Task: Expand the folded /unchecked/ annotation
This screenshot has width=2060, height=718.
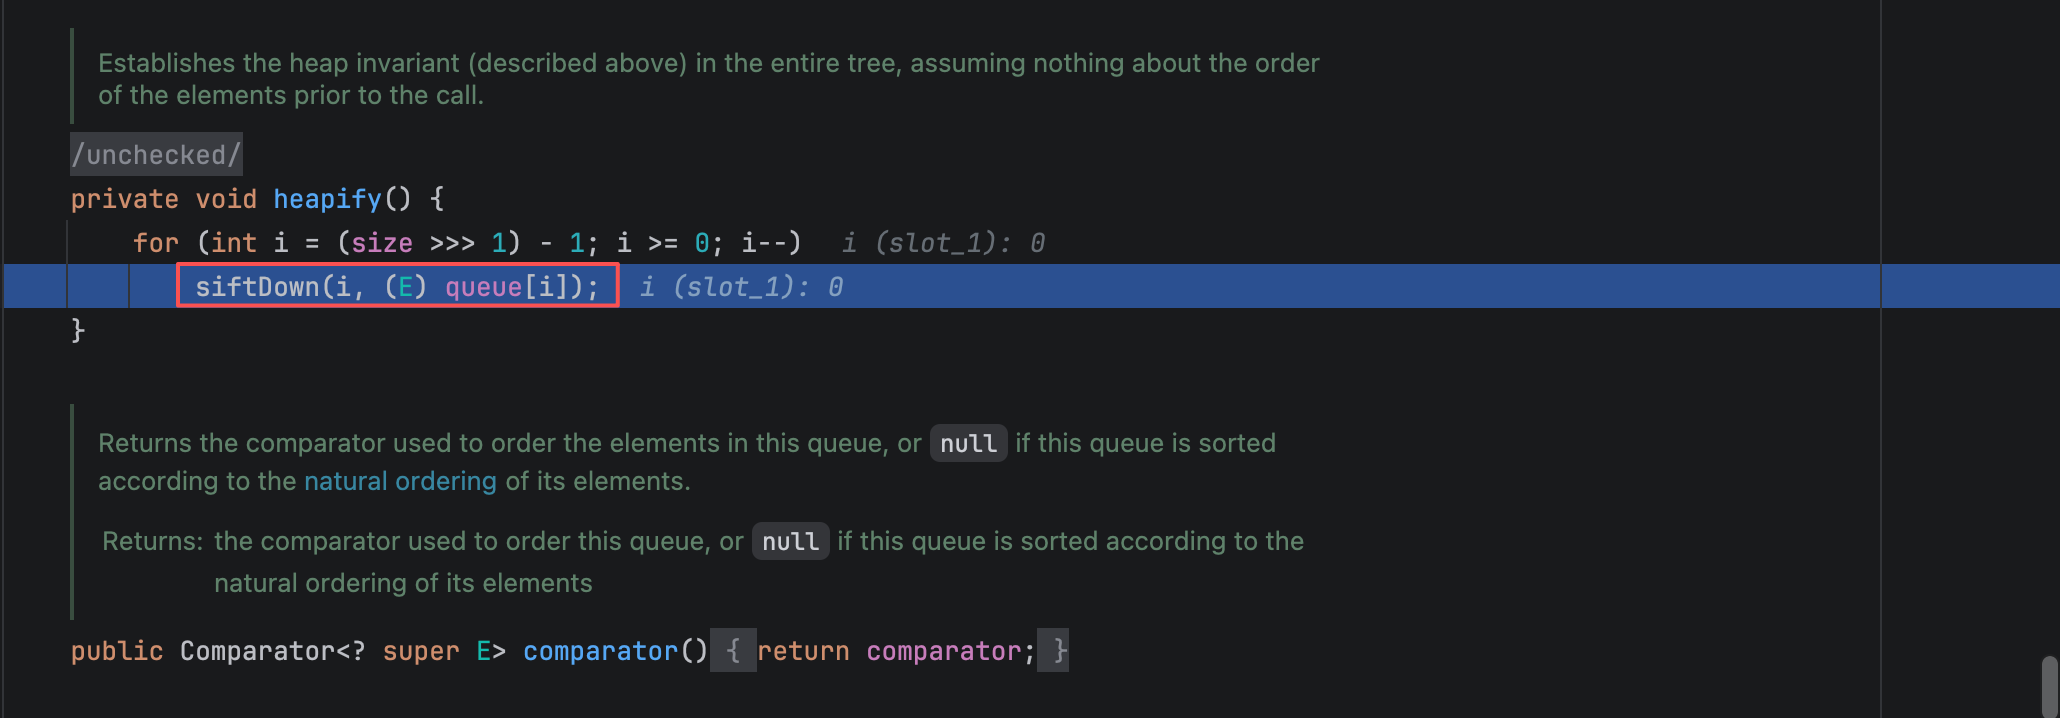Action: click(156, 154)
